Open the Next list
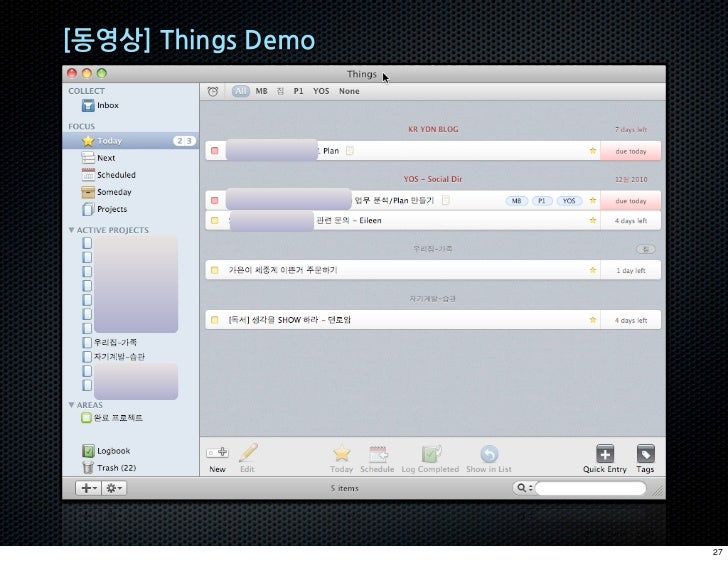This screenshot has width=728, height=561. tap(98, 158)
